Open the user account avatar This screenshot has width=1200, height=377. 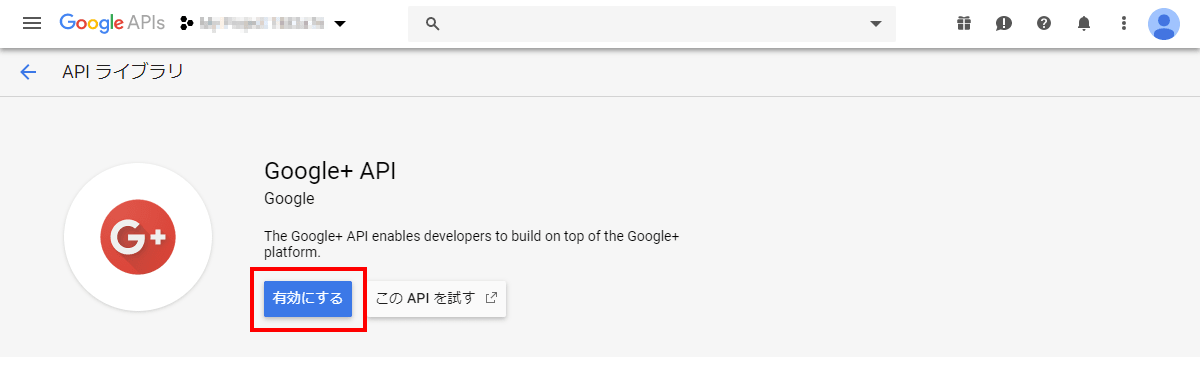[x=1164, y=23]
